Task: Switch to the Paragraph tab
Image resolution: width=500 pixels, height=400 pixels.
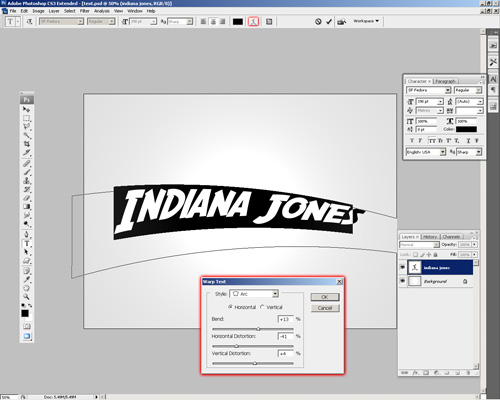Action: point(445,81)
